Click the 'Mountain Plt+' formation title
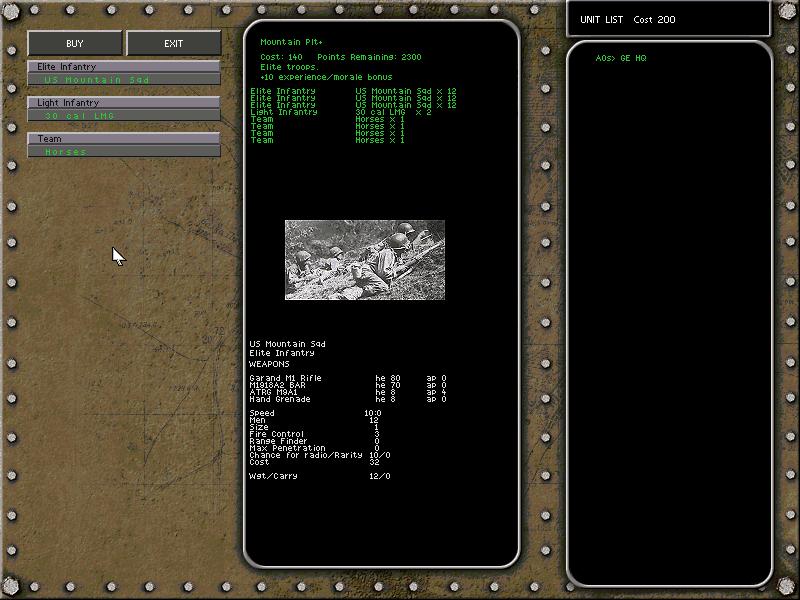Image resolution: width=800 pixels, height=600 pixels. [291, 42]
